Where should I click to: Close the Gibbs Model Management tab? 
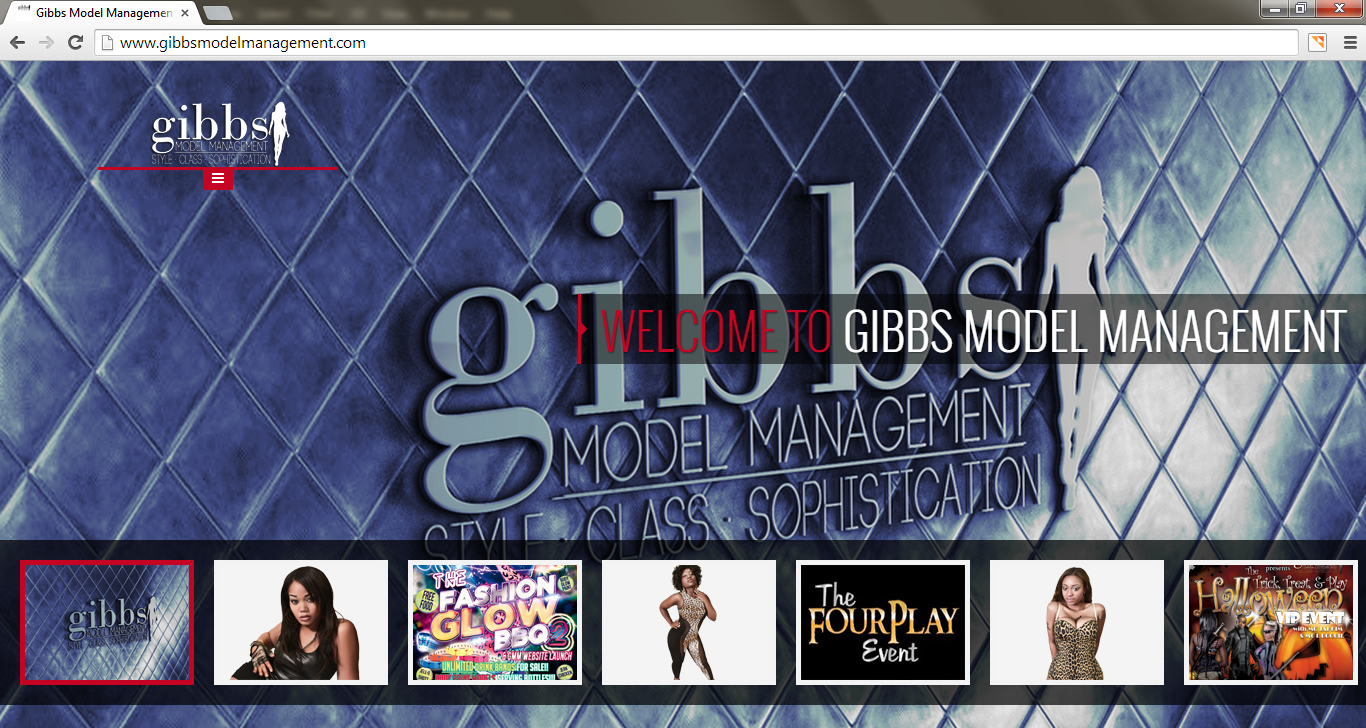[x=185, y=14]
